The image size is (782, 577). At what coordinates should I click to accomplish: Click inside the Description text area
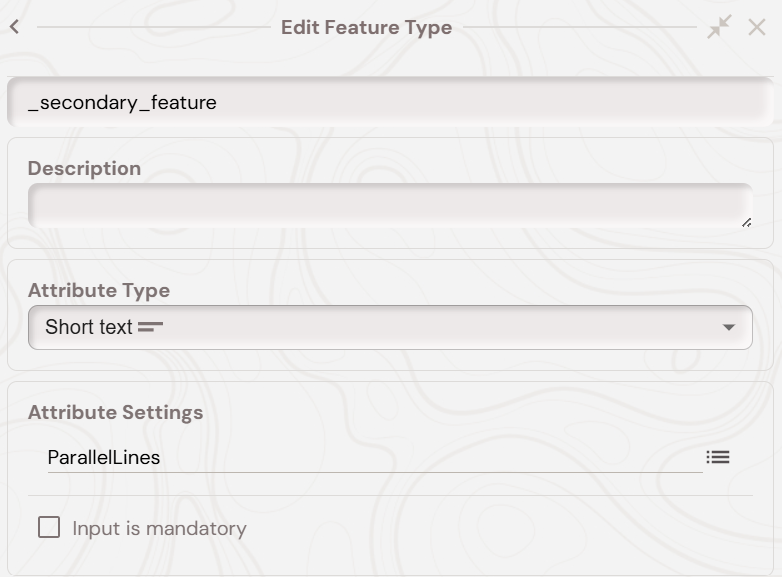[389, 206]
